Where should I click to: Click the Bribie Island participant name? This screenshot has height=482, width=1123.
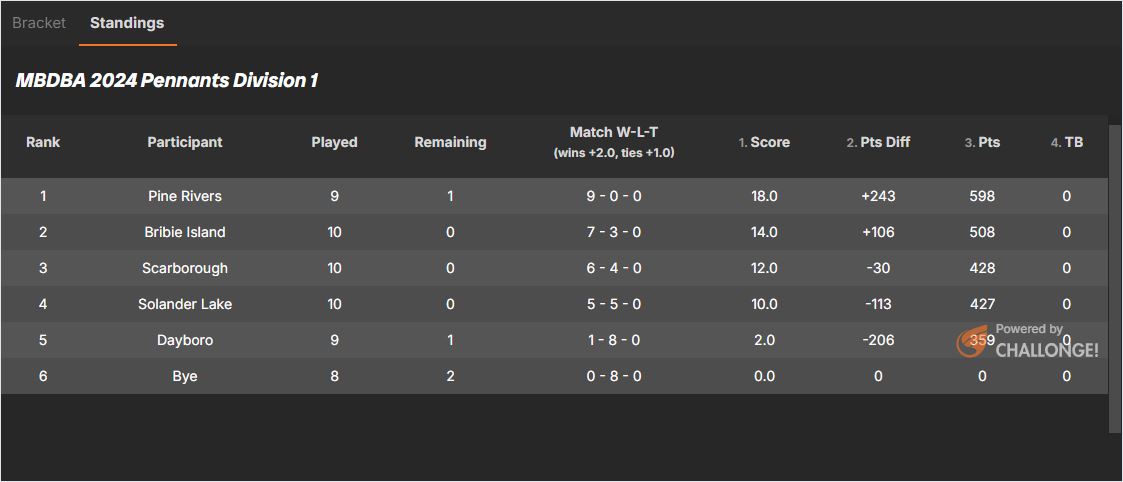coord(185,232)
